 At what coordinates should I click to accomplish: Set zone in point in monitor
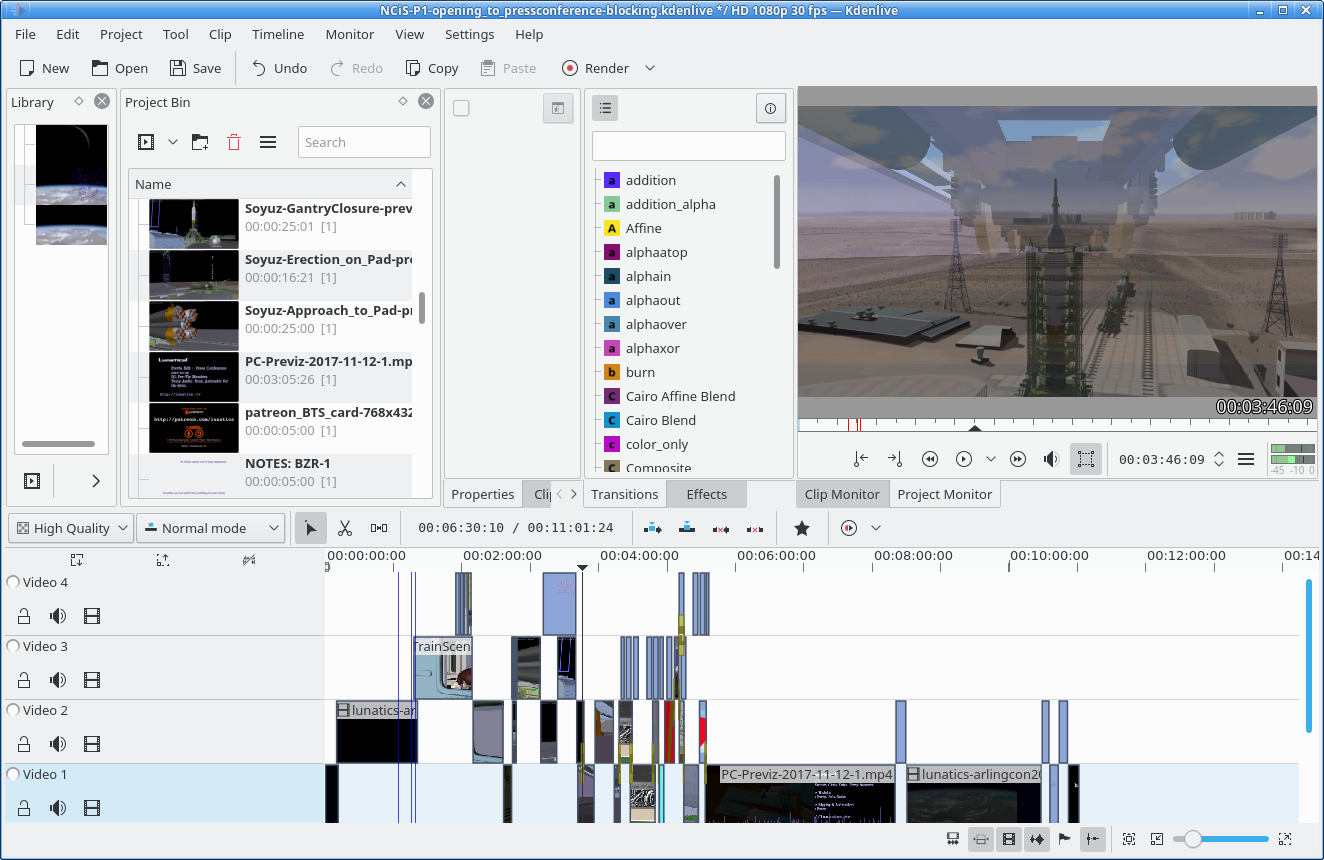(861, 459)
